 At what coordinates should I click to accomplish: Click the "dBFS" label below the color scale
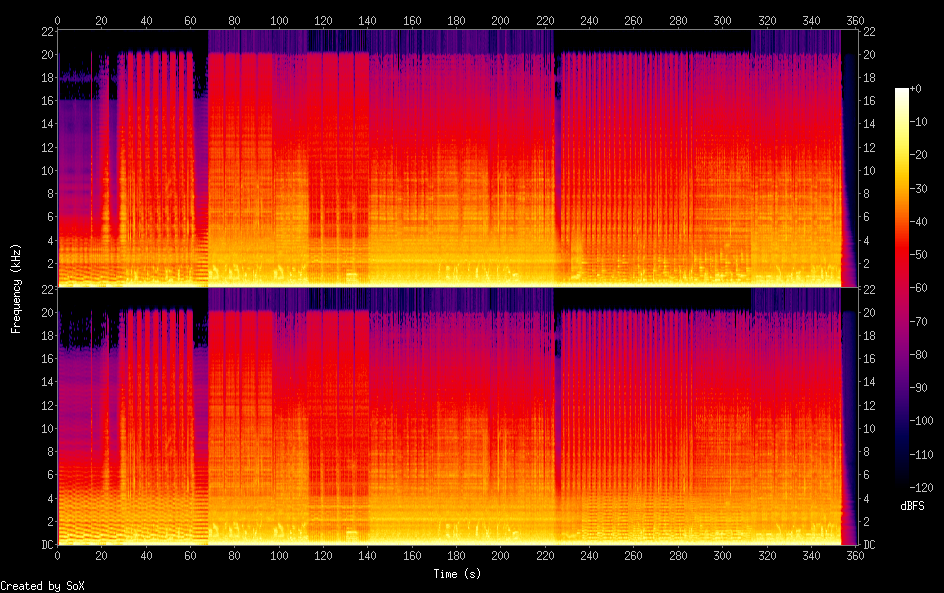pos(912,506)
